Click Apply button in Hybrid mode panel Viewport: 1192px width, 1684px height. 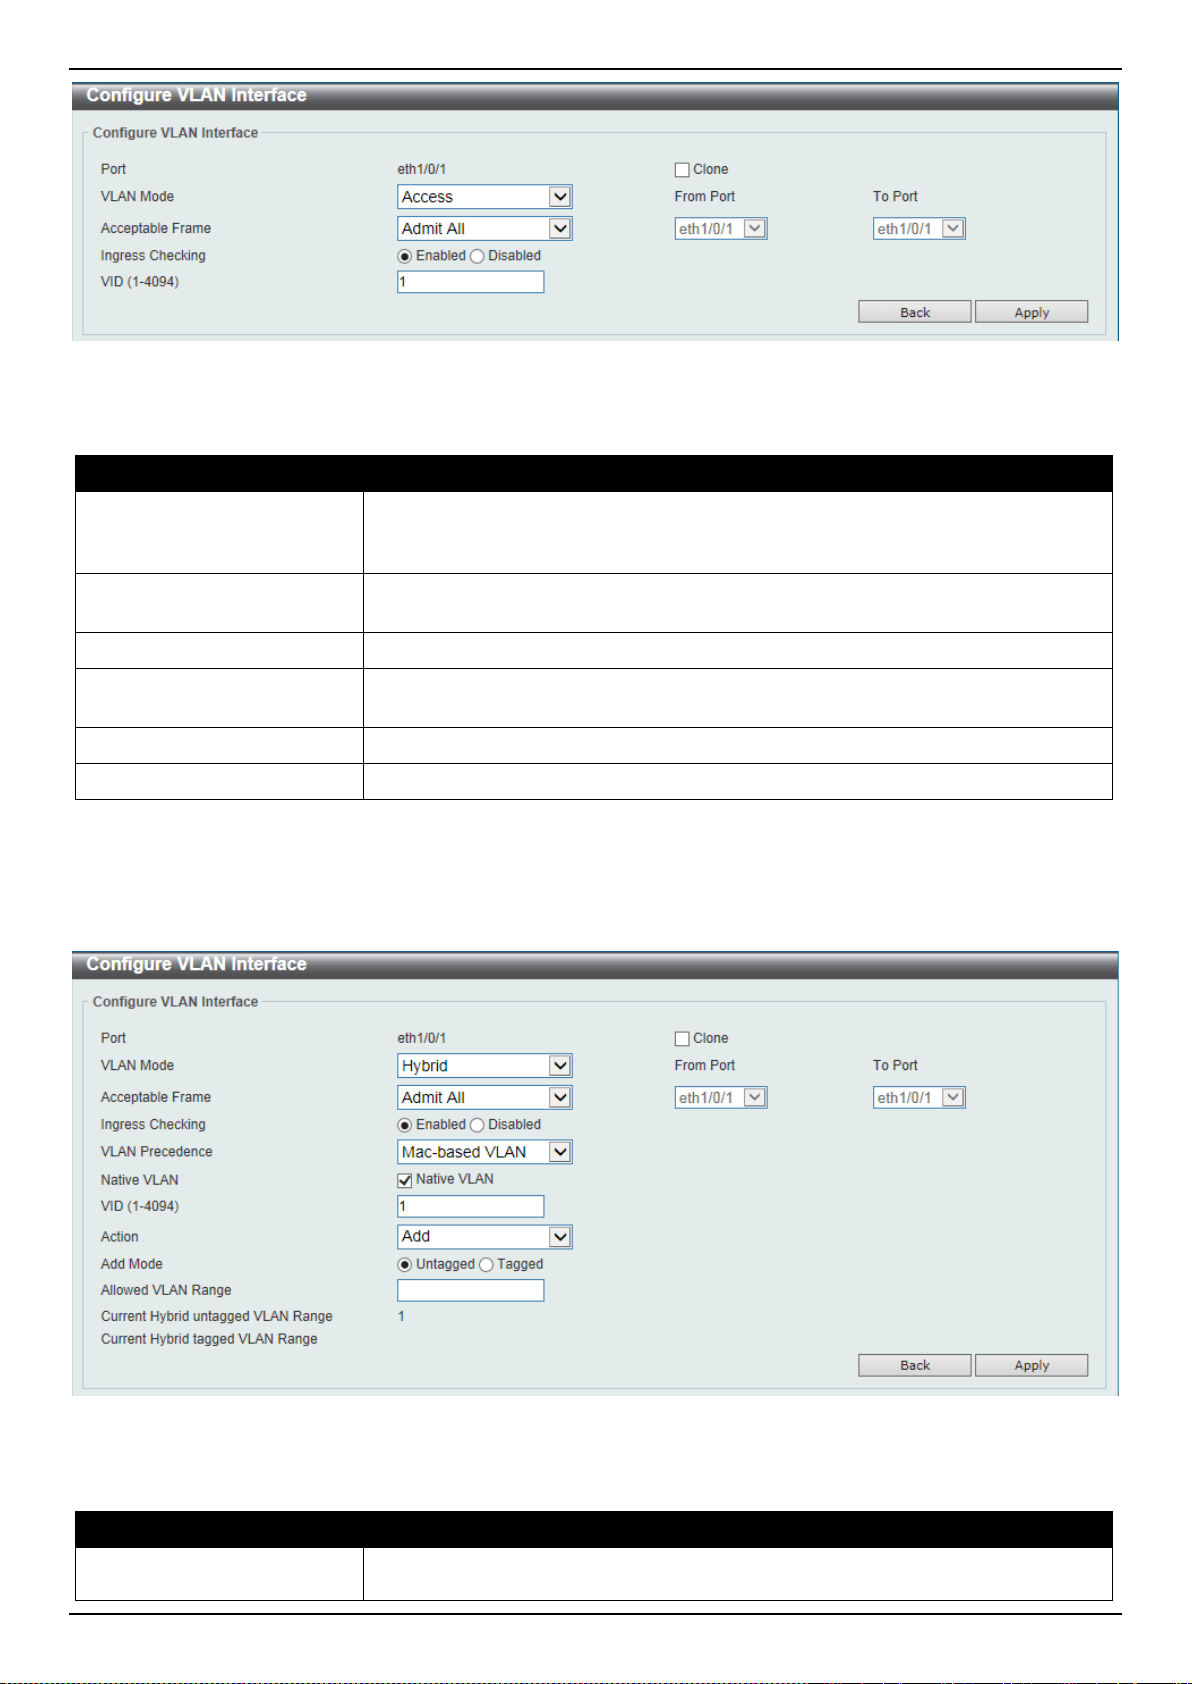(1031, 1365)
